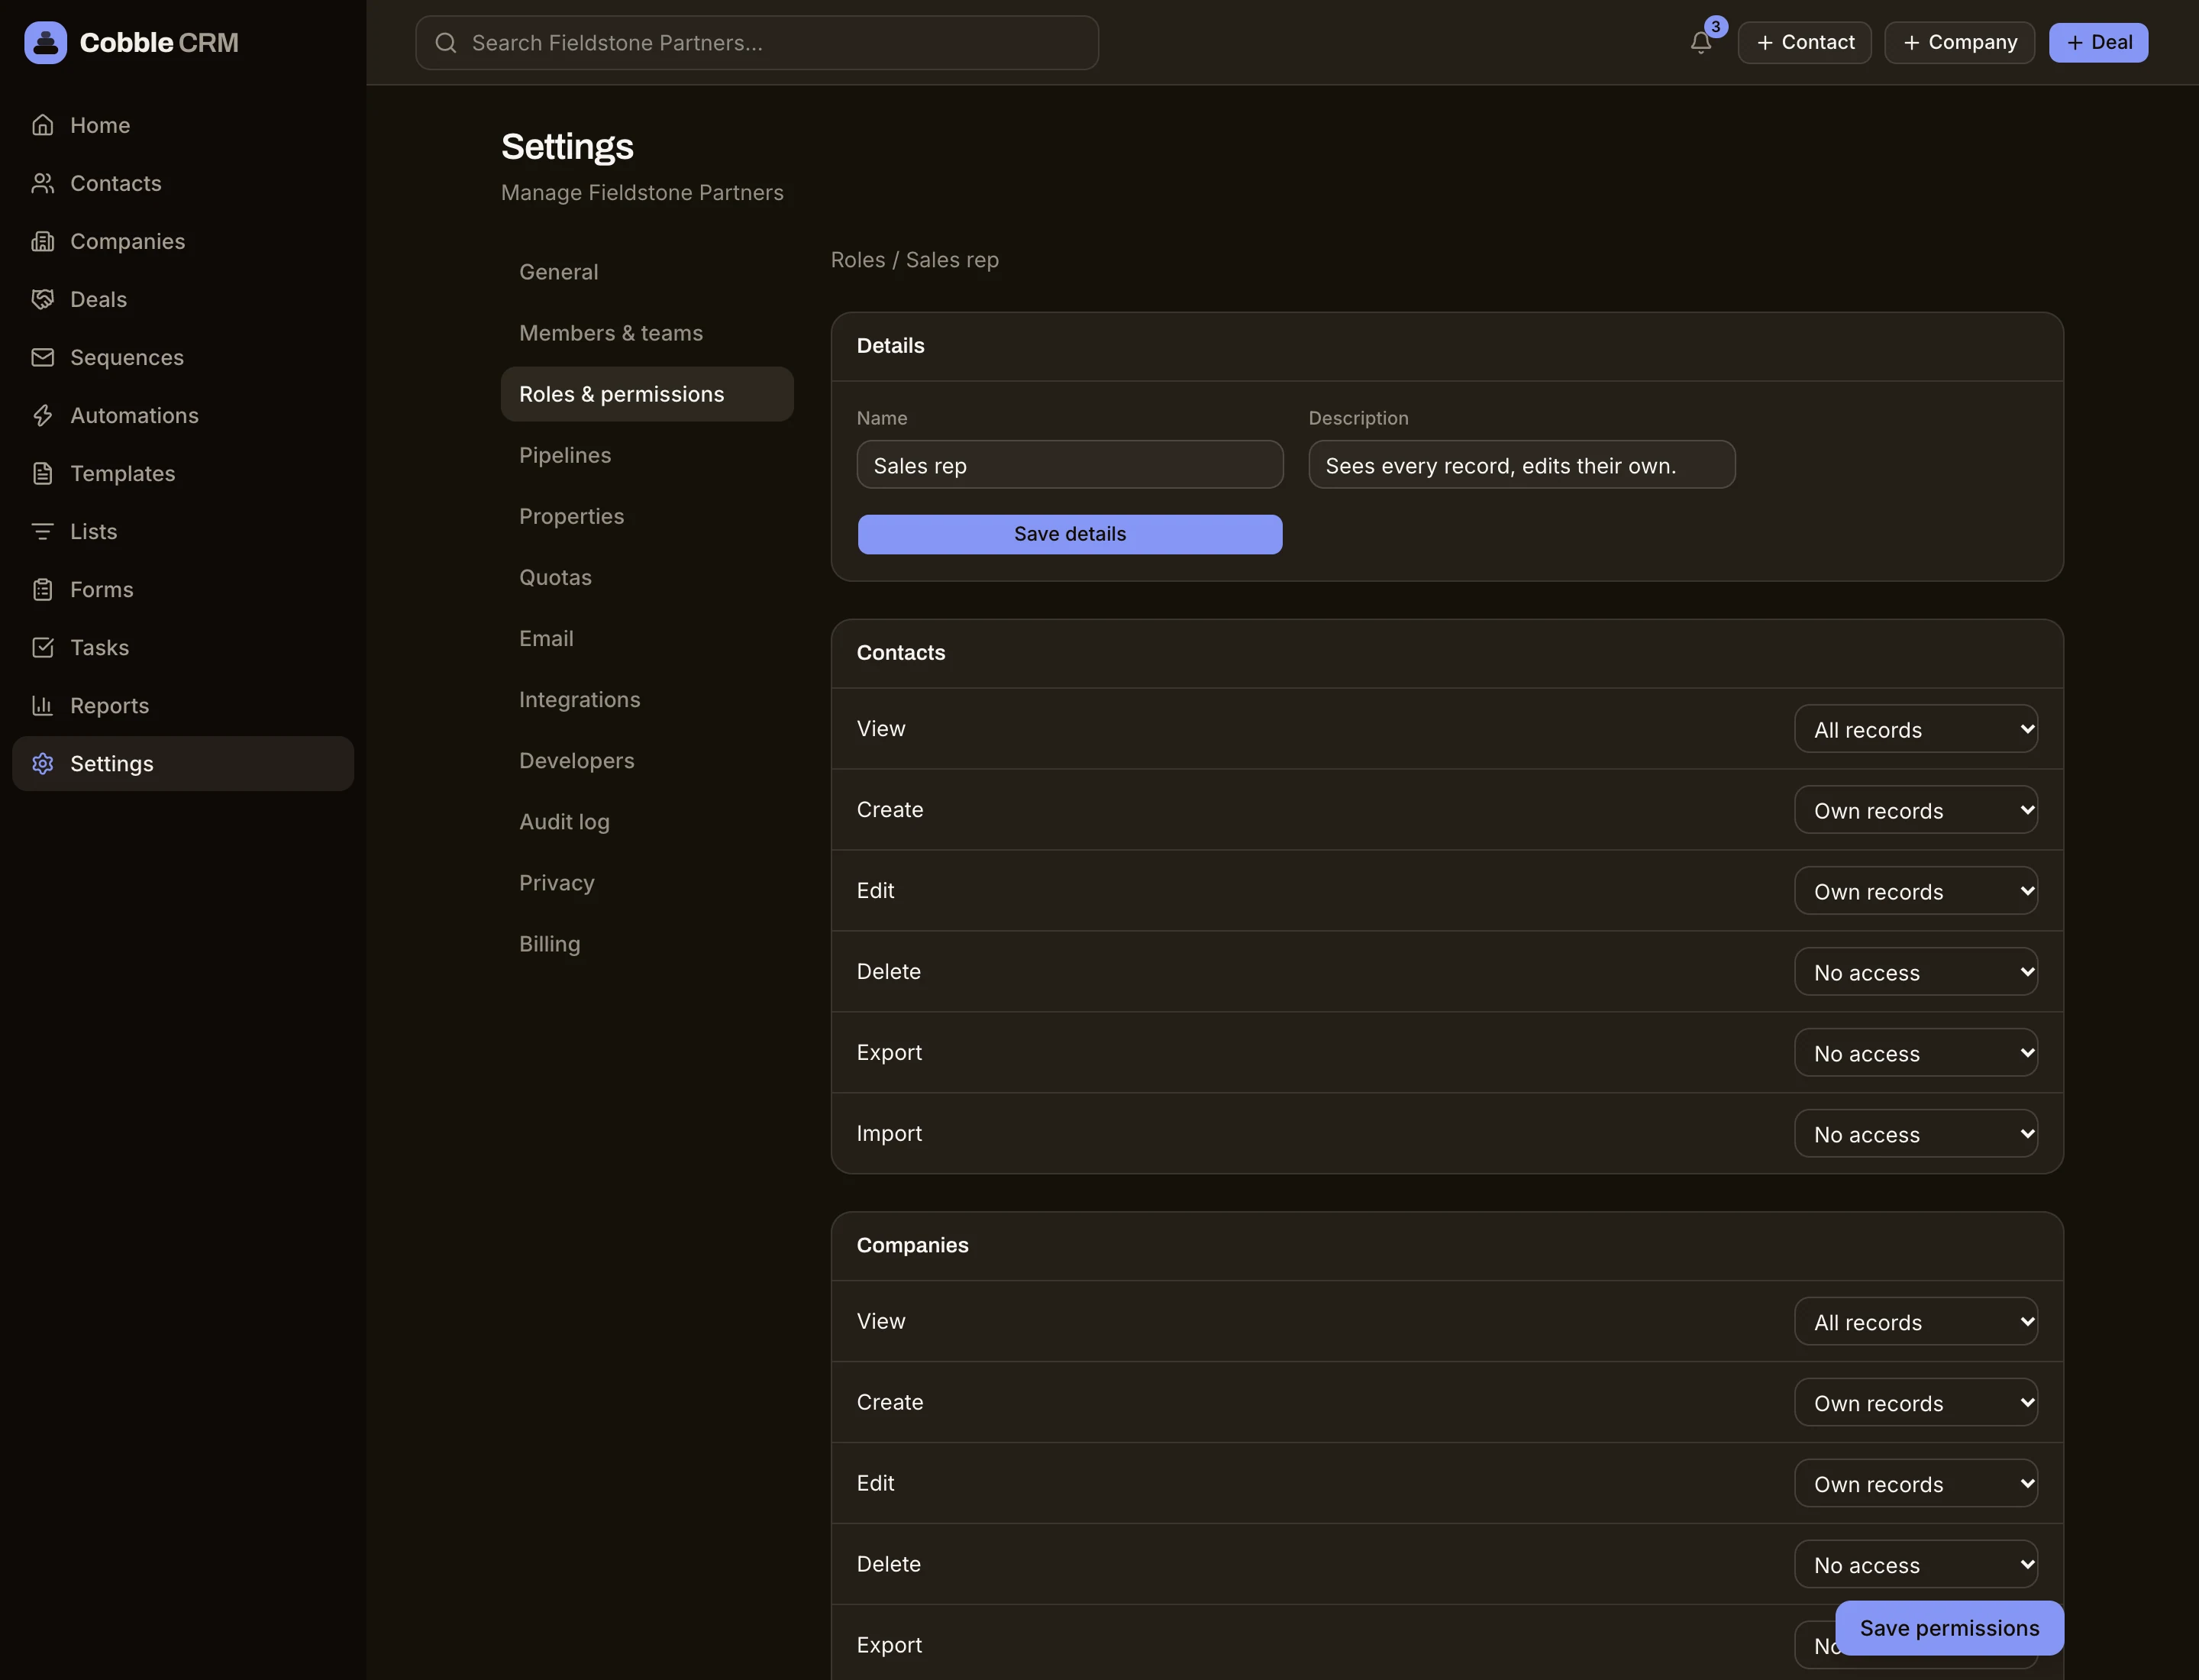The height and width of the screenshot is (1680, 2199).
Task: Open Billing settings section
Action: pos(647,944)
